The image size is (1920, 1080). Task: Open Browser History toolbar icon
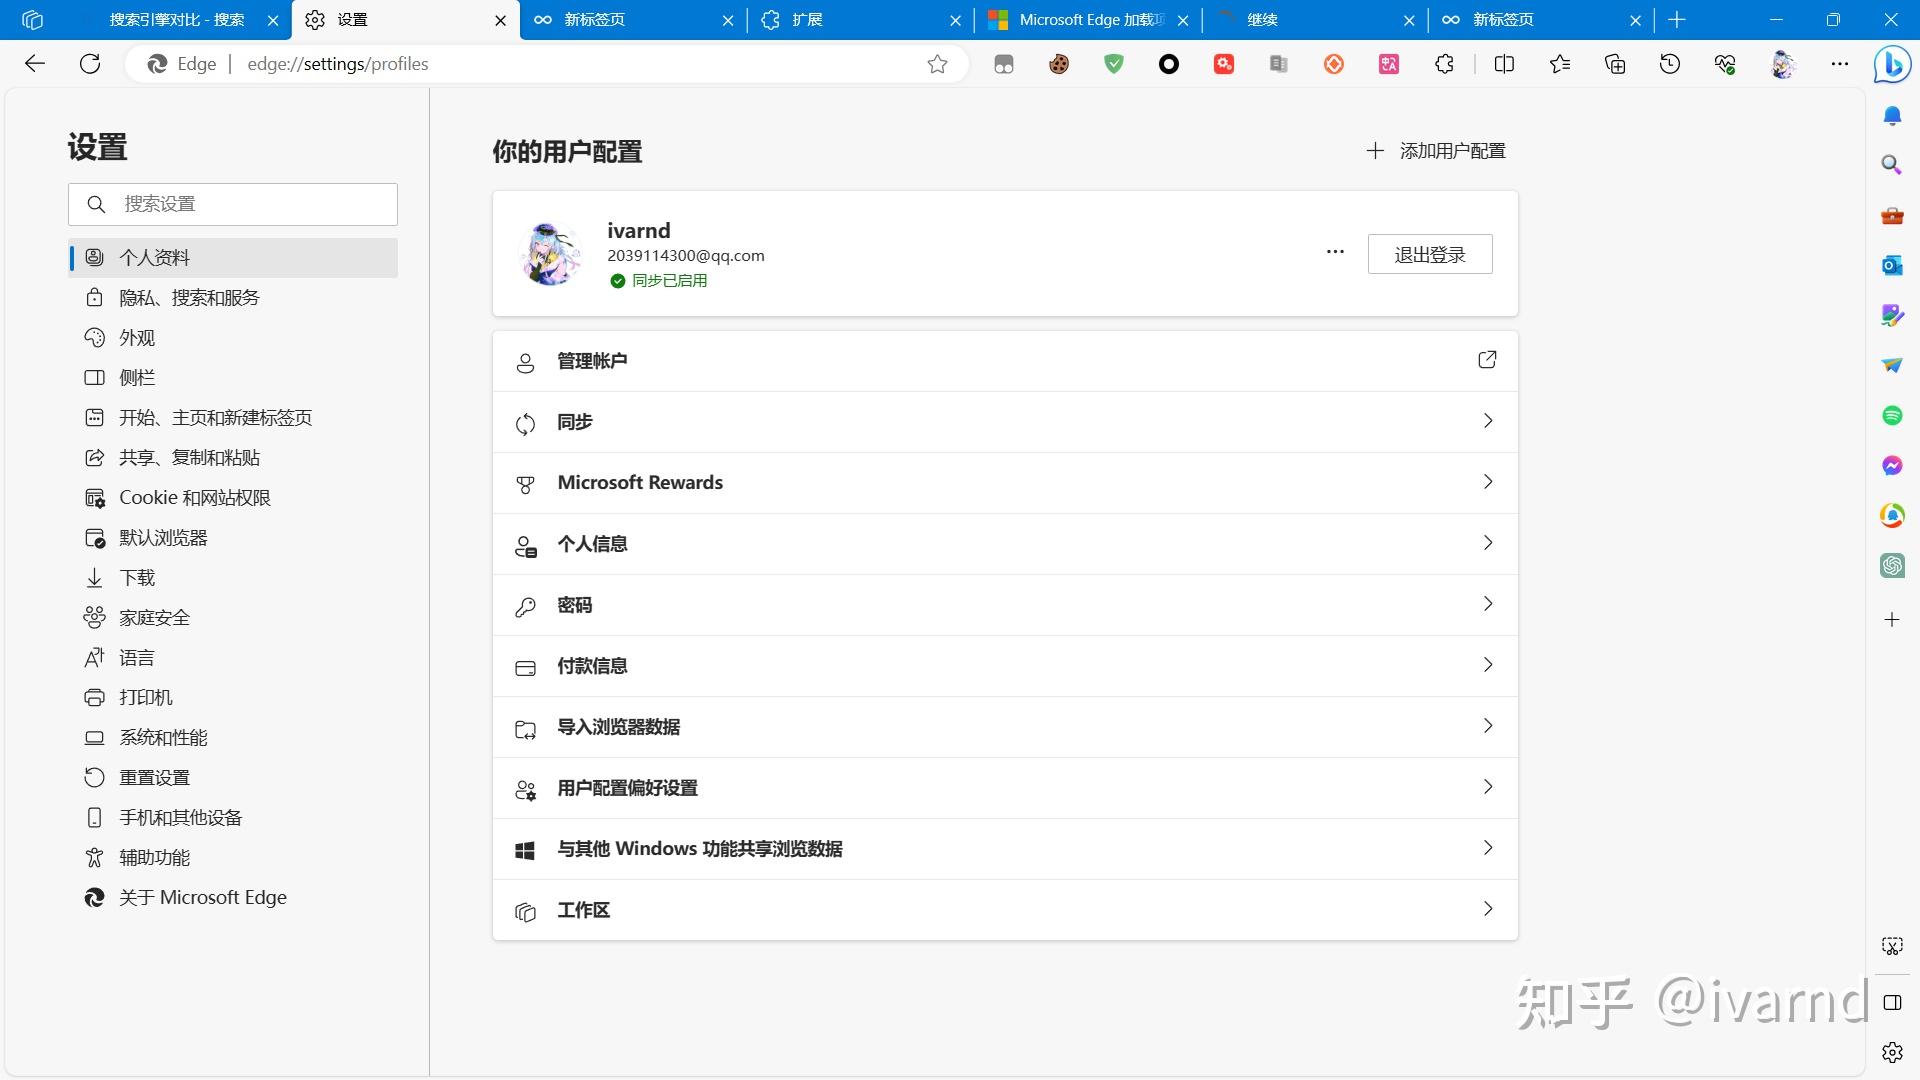pyautogui.click(x=1670, y=64)
